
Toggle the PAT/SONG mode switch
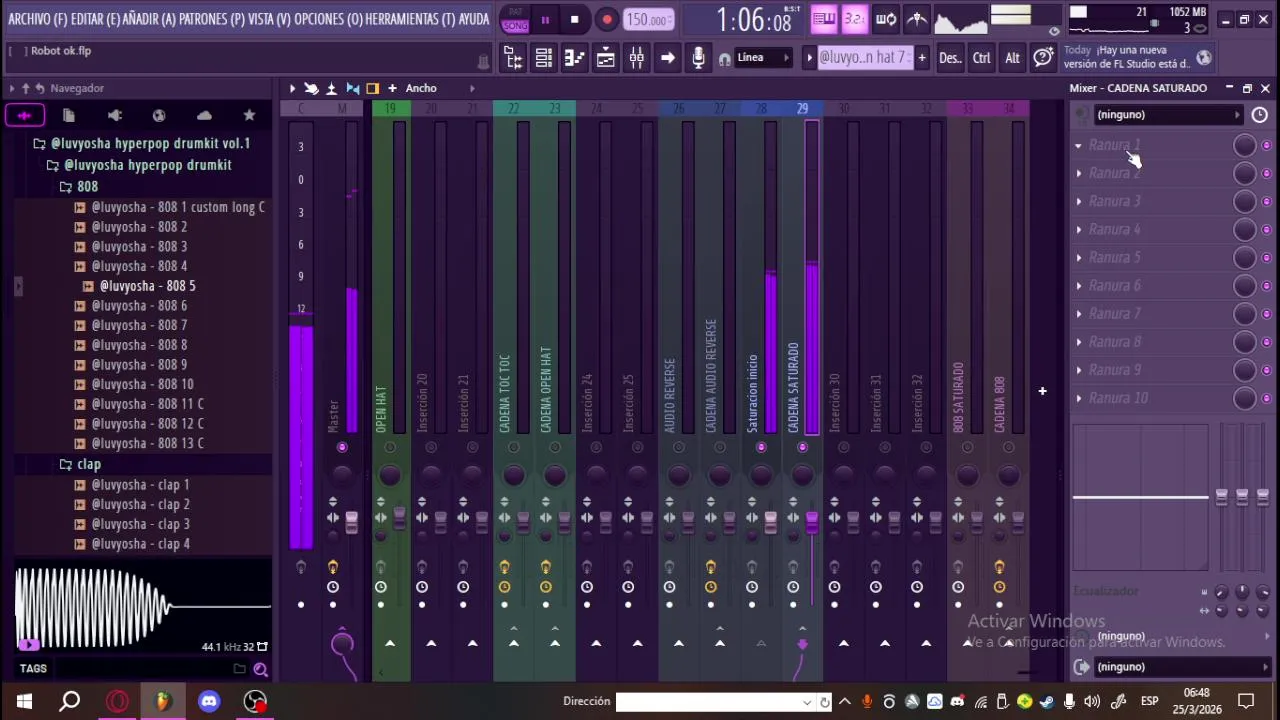coord(515,19)
